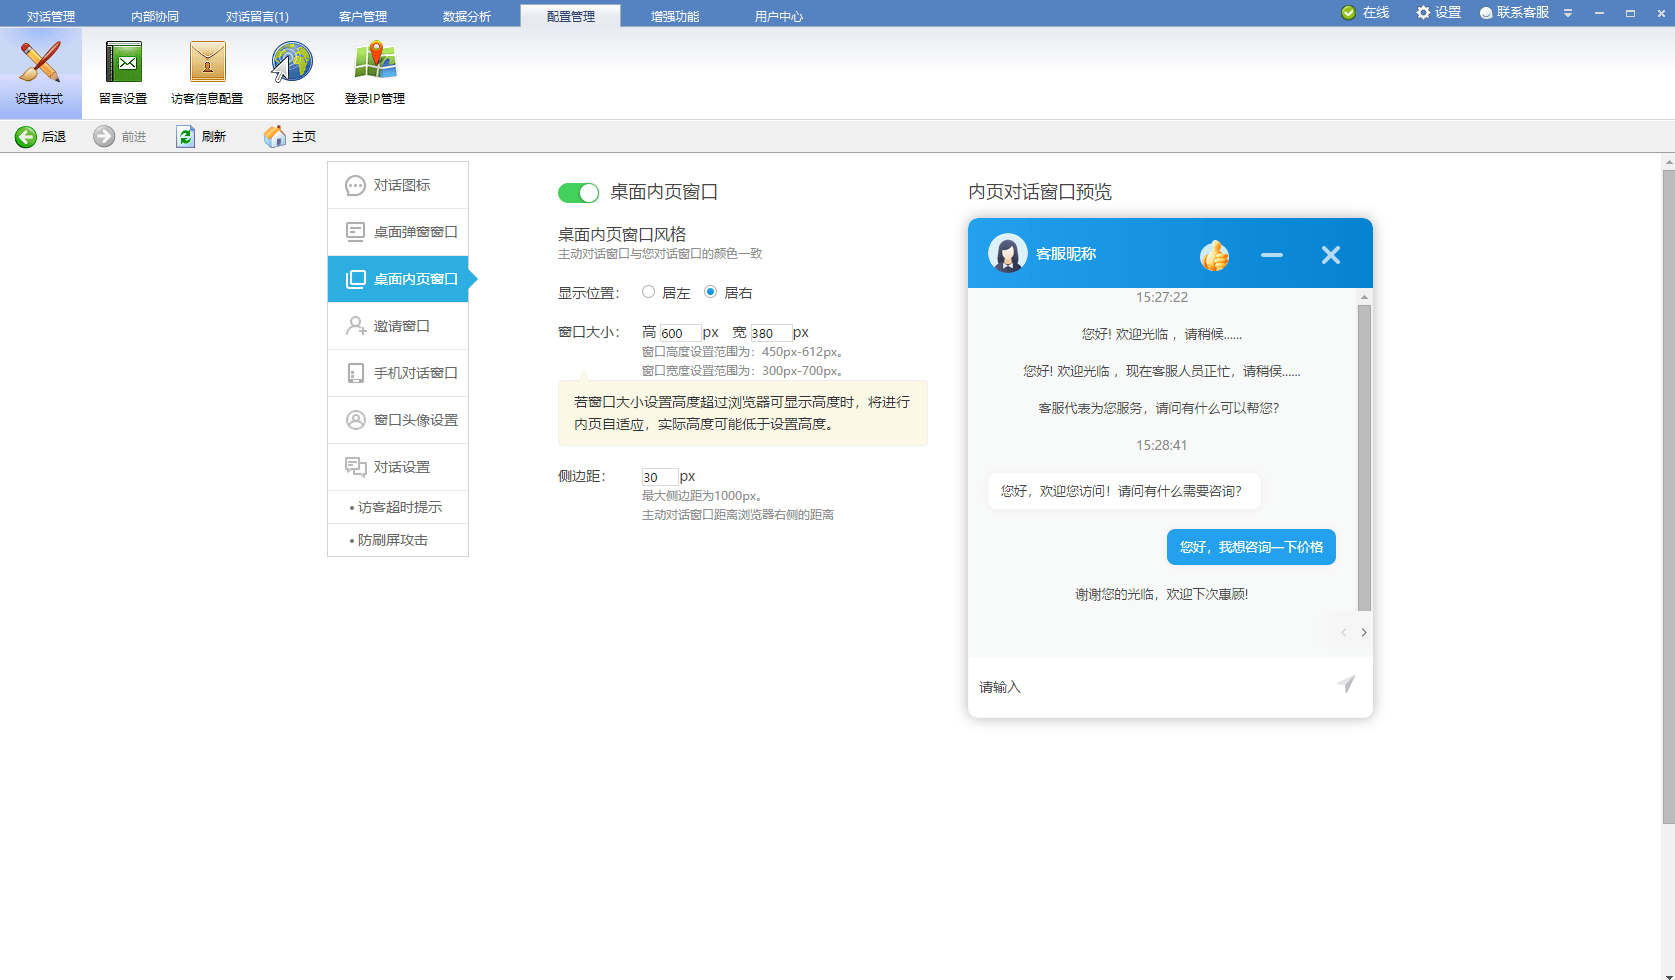Go to 主页 home icon
The height and width of the screenshot is (980, 1675).
click(x=275, y=137)
